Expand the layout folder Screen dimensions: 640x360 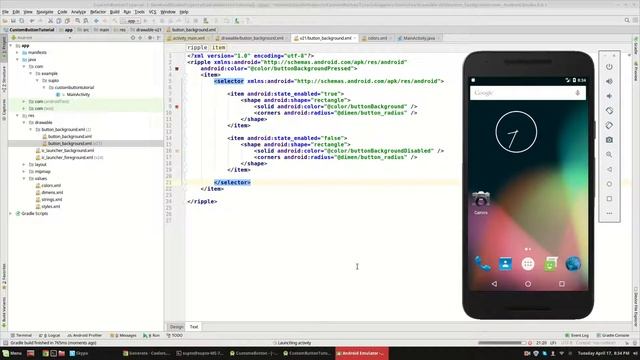pyautogui.click(x=24, y=164)
